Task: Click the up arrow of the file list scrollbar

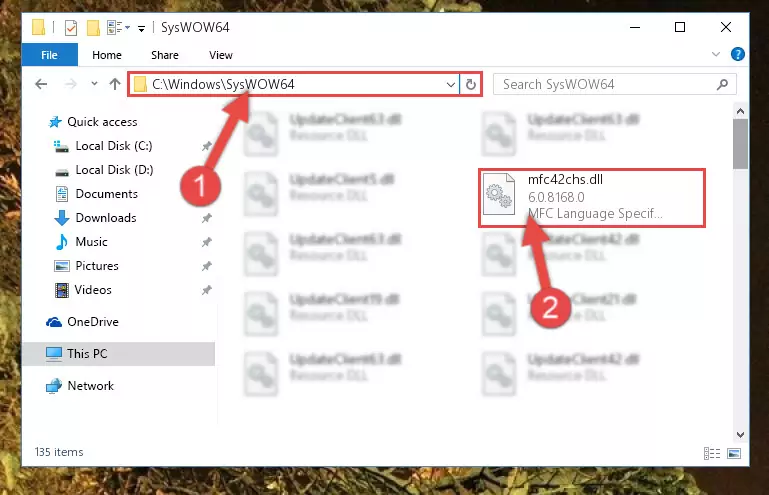Action: [740, 111]
